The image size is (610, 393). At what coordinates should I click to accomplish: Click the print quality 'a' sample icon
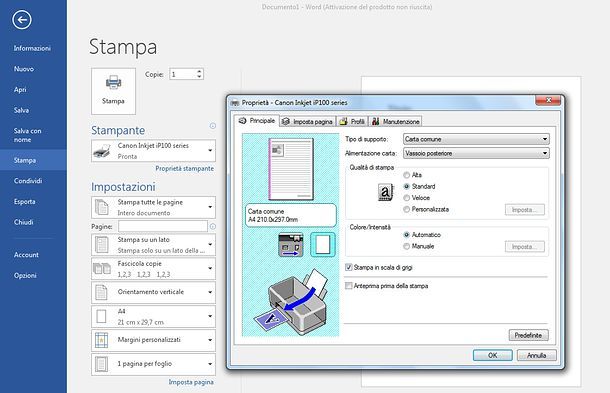[385, 192]
